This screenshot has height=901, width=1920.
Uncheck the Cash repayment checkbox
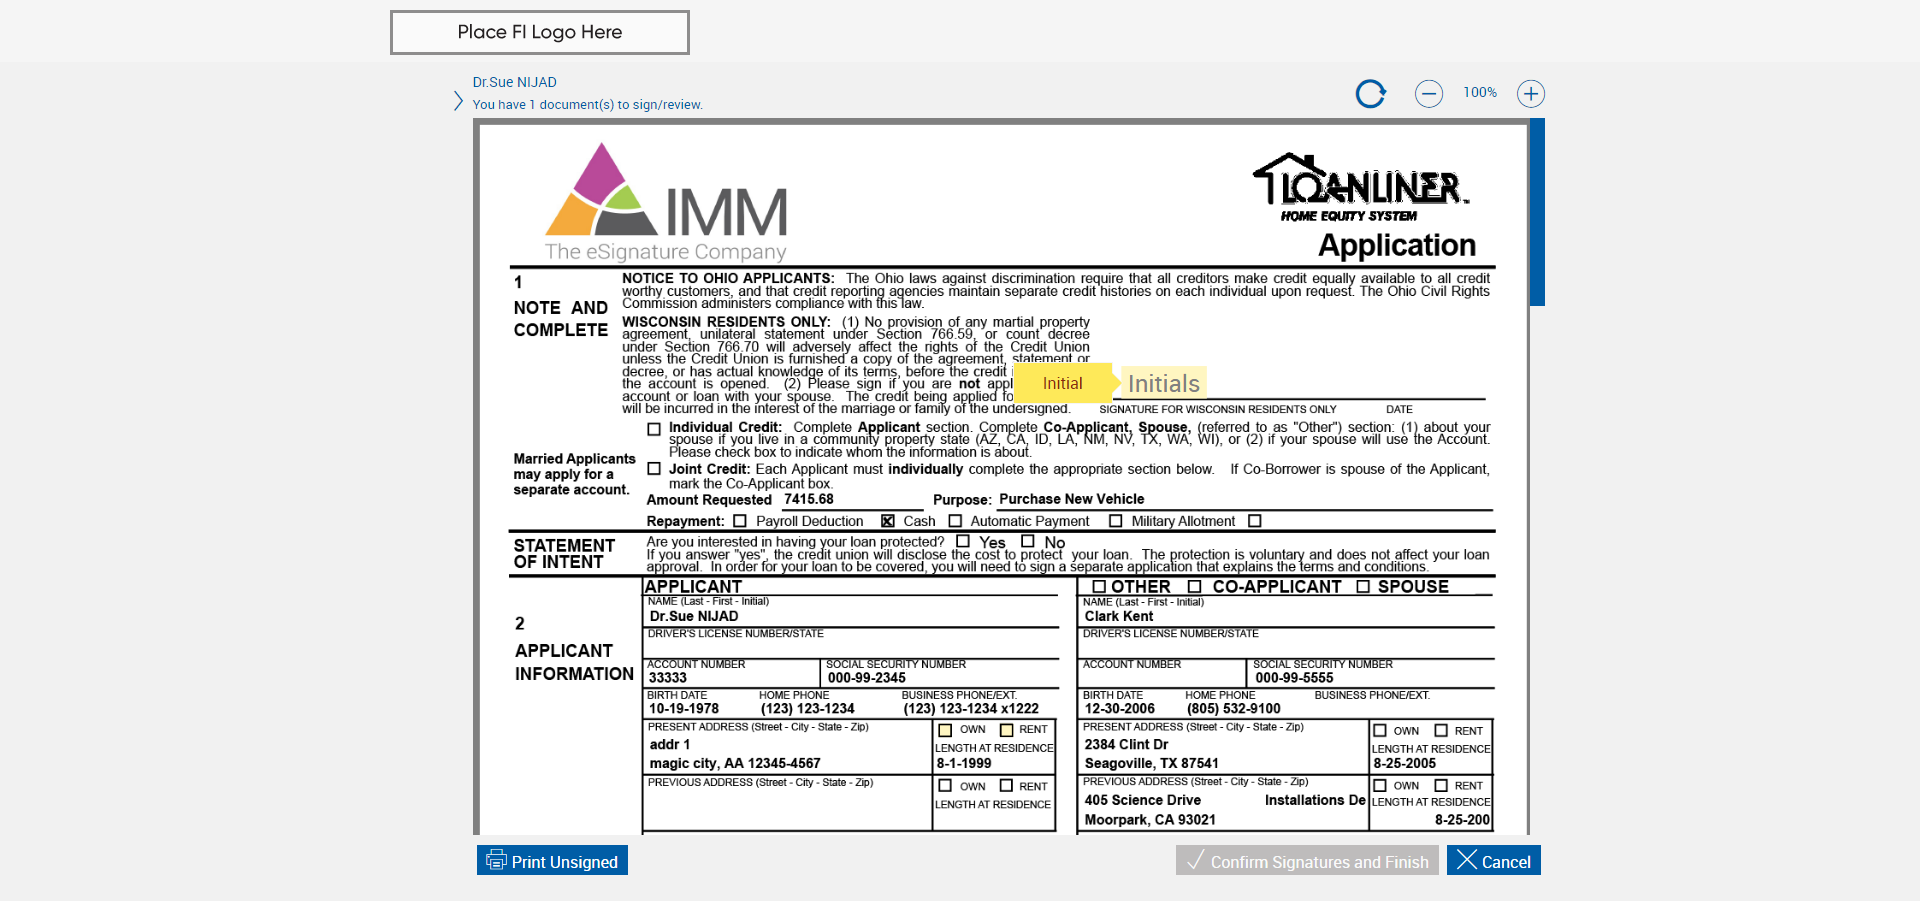(x=888, y=521)
